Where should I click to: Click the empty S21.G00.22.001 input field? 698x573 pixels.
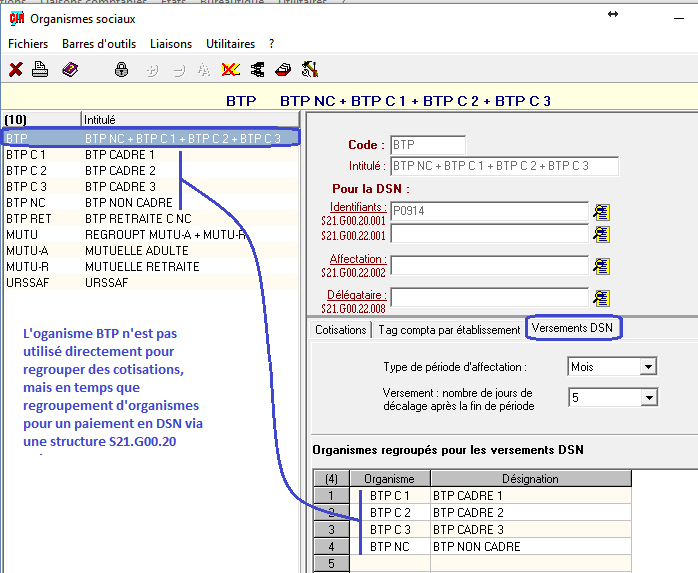(x=489, y=234)
